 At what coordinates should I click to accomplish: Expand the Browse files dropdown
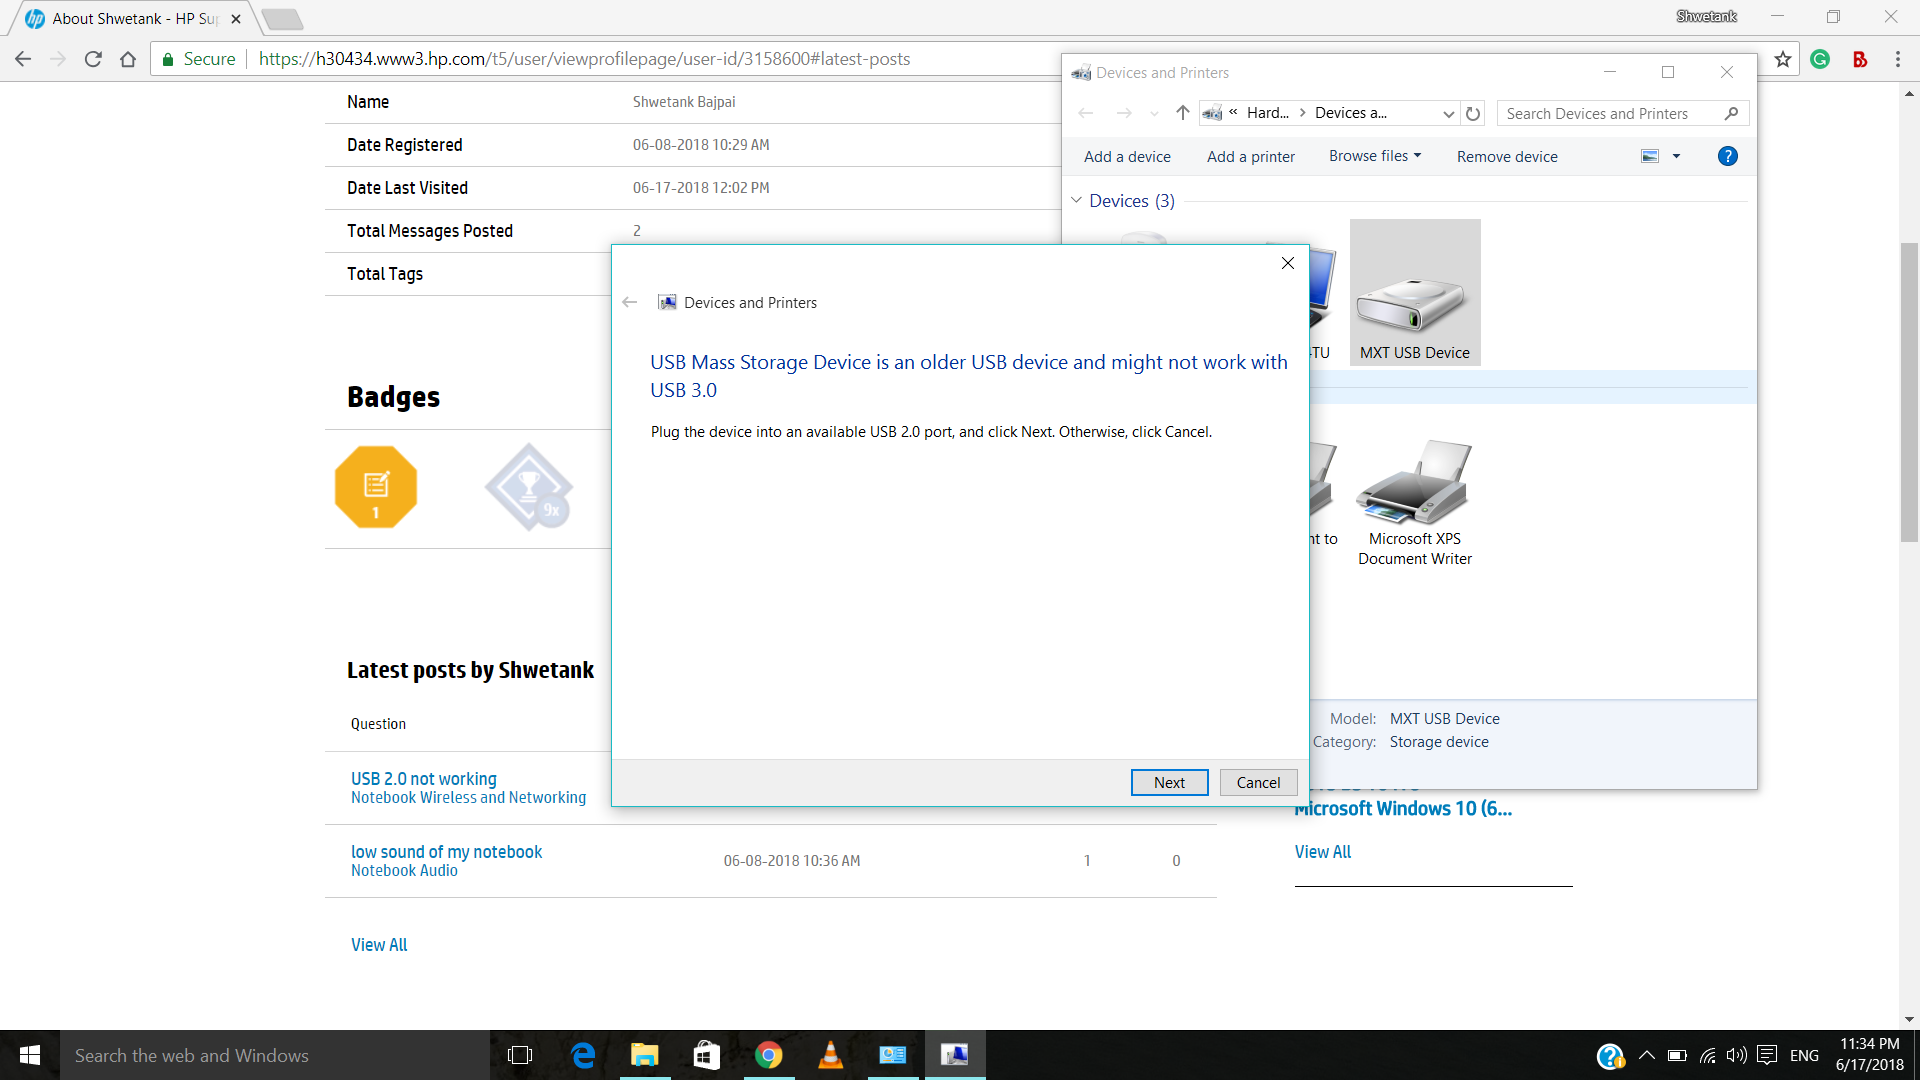coord(1374,156)
